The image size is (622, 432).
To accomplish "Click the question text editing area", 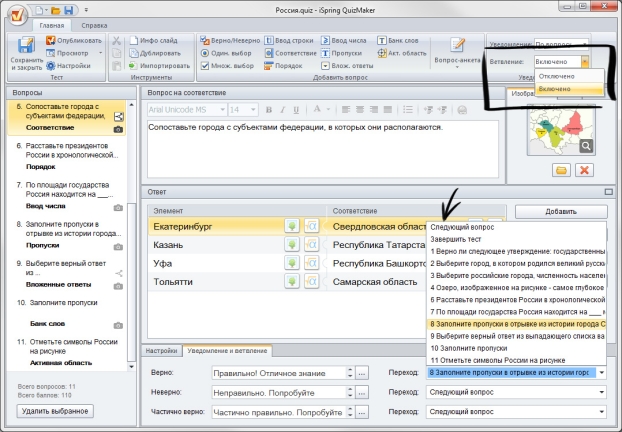I will [323, 149].
